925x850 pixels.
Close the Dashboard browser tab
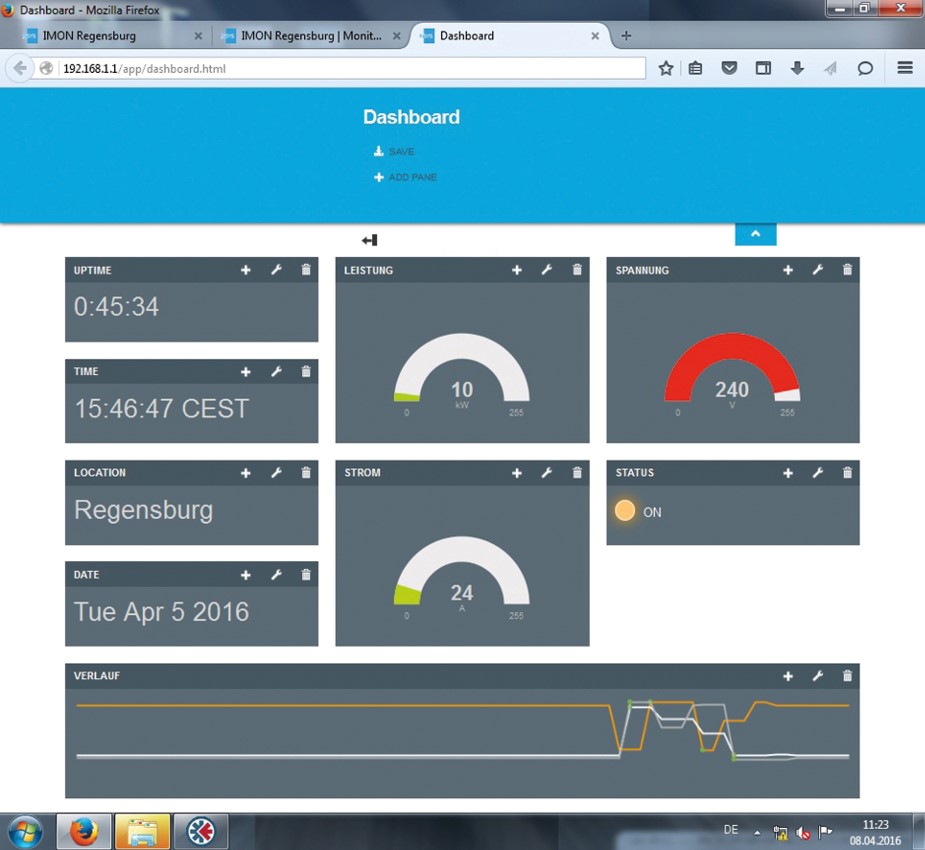(595, 36)
